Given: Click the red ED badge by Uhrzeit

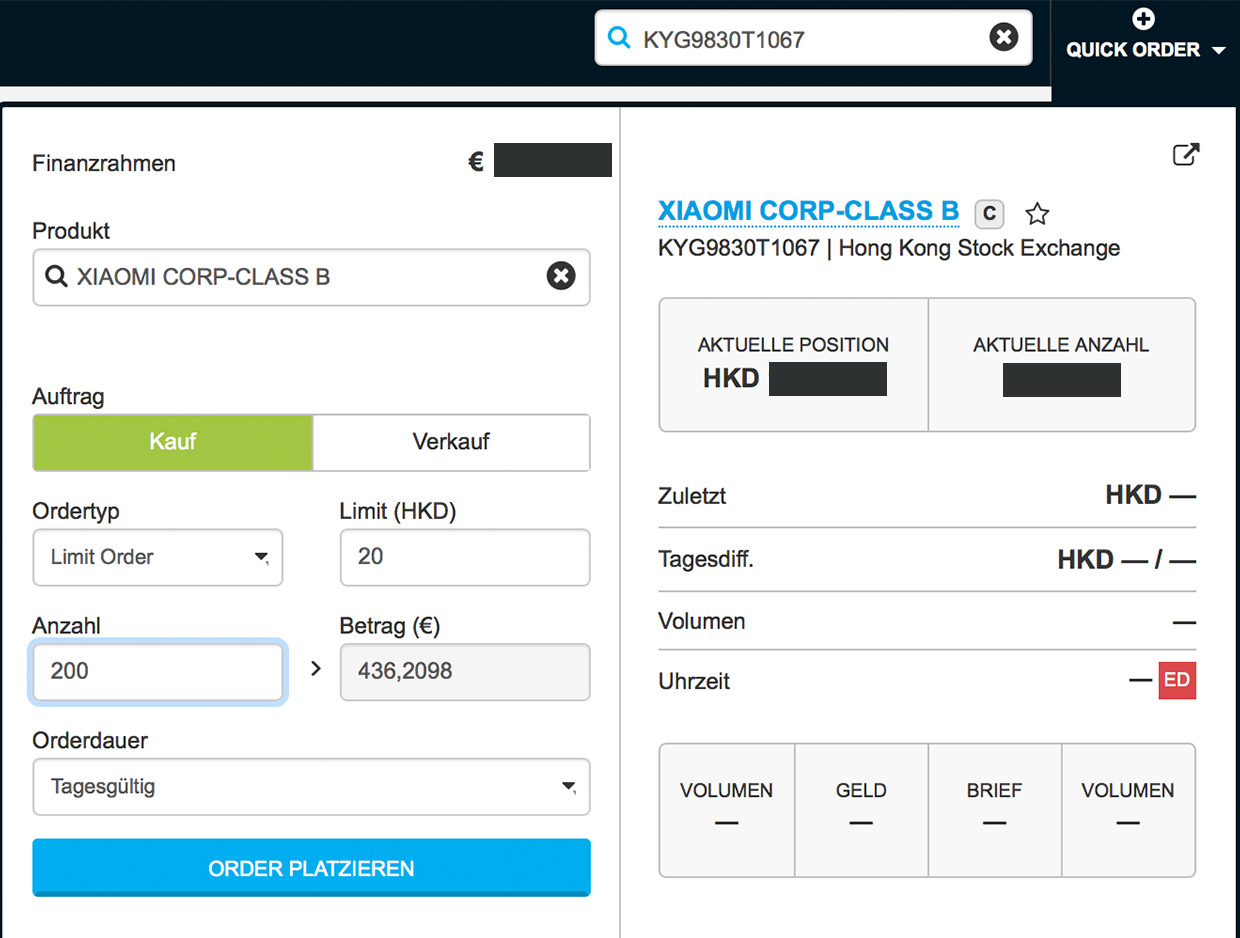Looking at the screenshot, I should point(1177,680).
